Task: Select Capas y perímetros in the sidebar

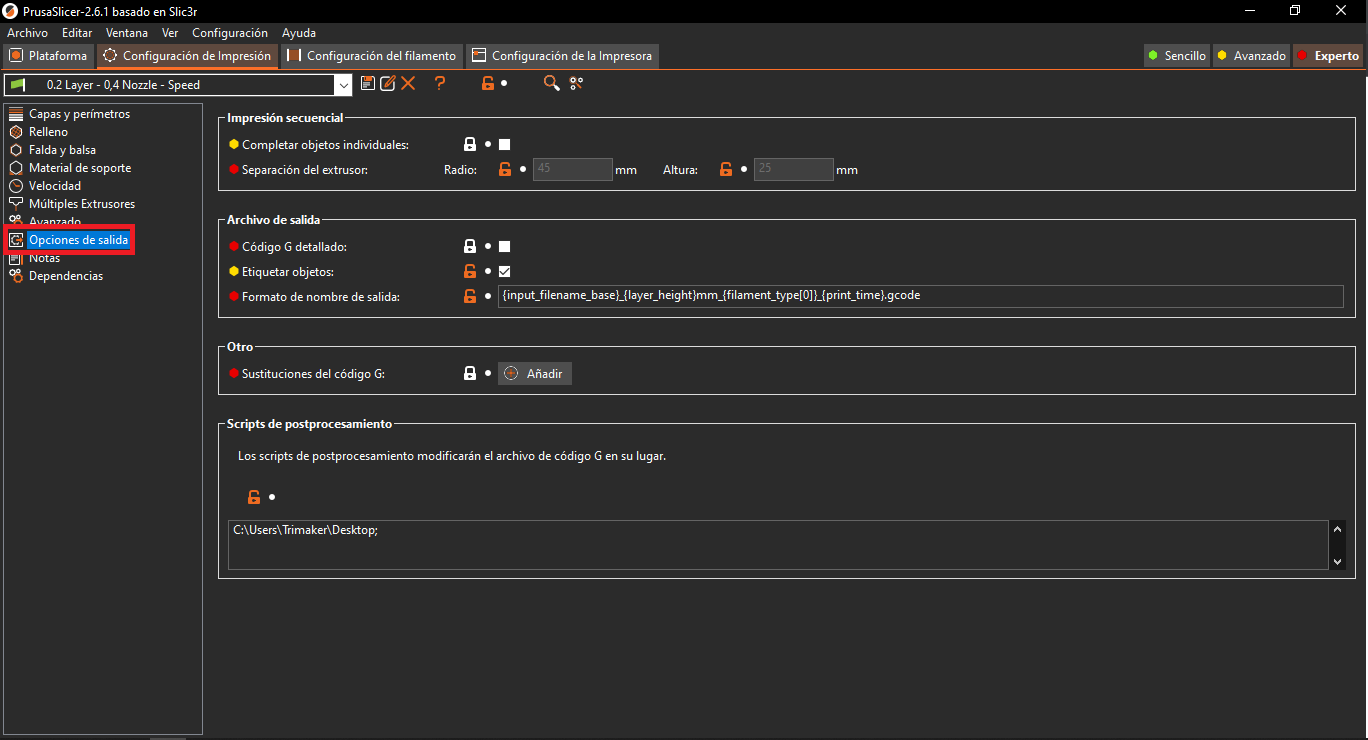Action: [79, 114]
